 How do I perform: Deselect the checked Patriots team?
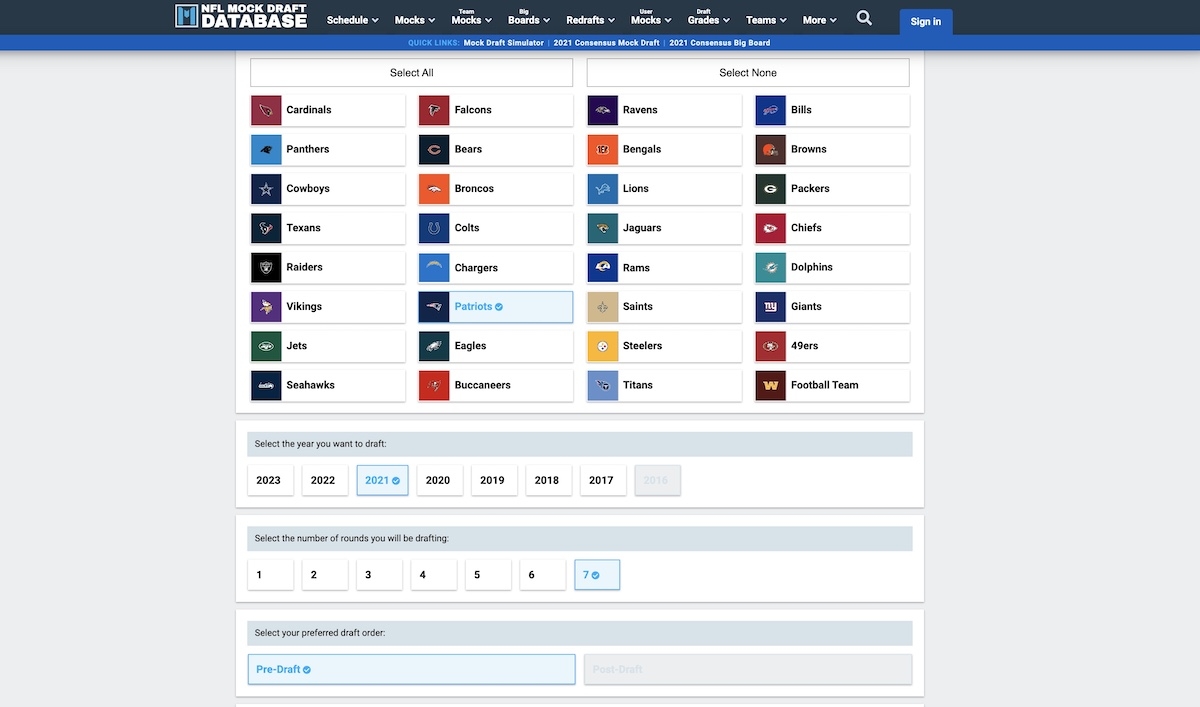[495, 307]
